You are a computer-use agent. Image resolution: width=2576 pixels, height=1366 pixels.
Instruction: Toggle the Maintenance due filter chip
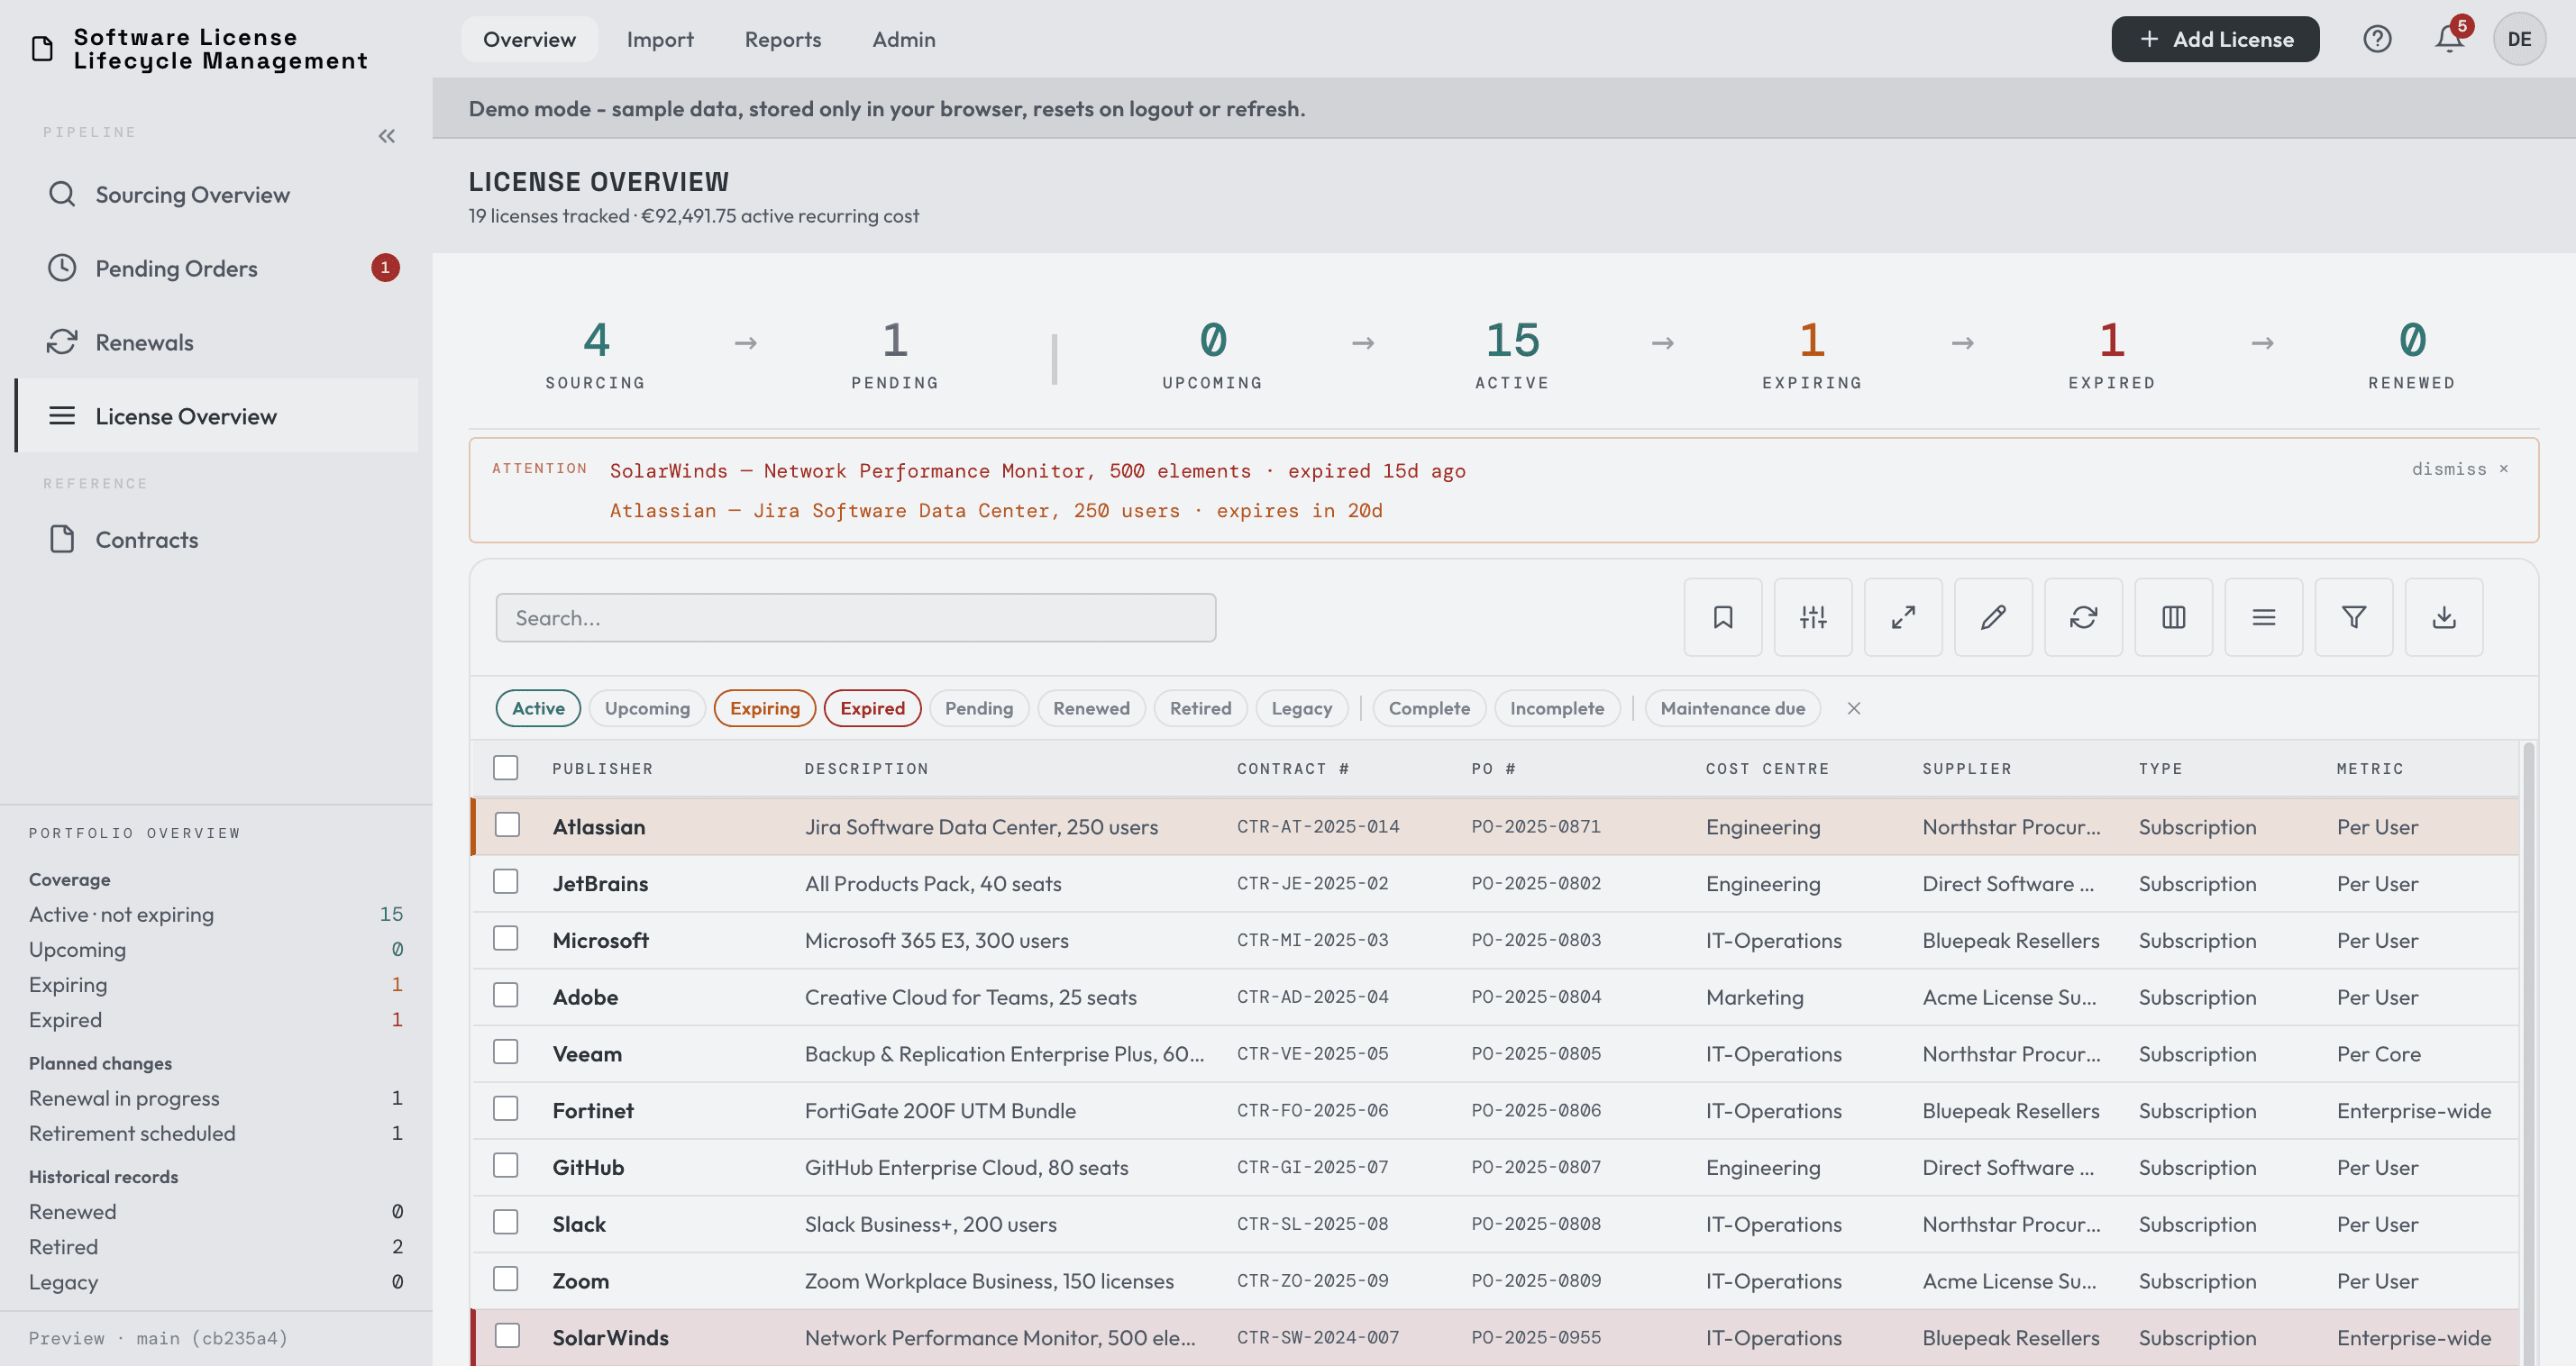[1732, 708]
